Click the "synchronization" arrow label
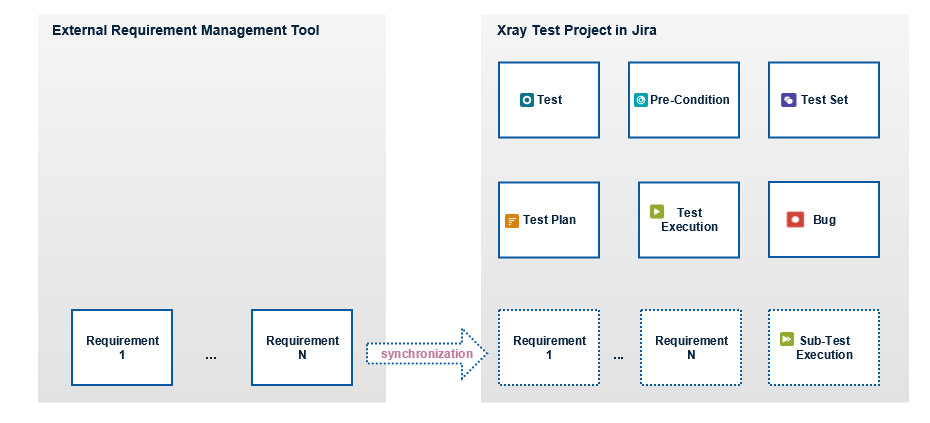Screen dimensions: 930x423 [x=427, y=354]
